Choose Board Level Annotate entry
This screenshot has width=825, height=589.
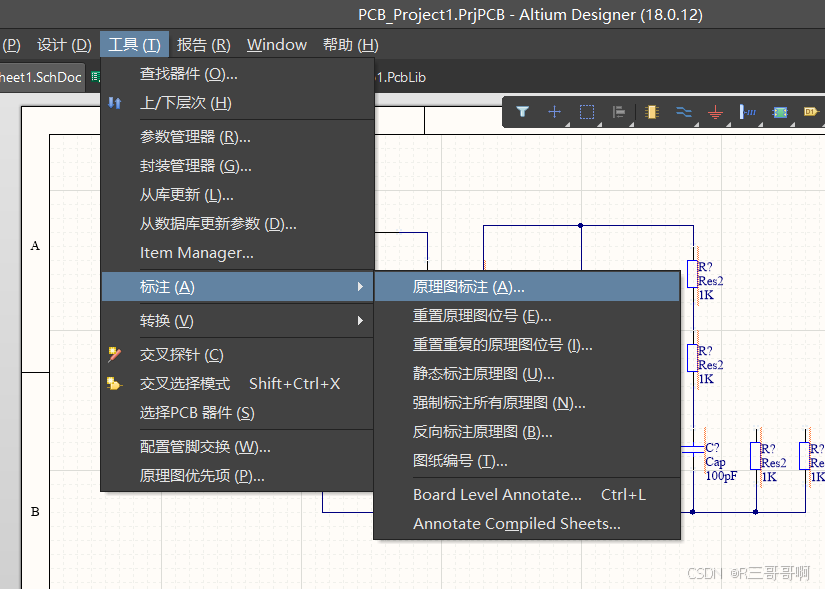pos(527,495)
